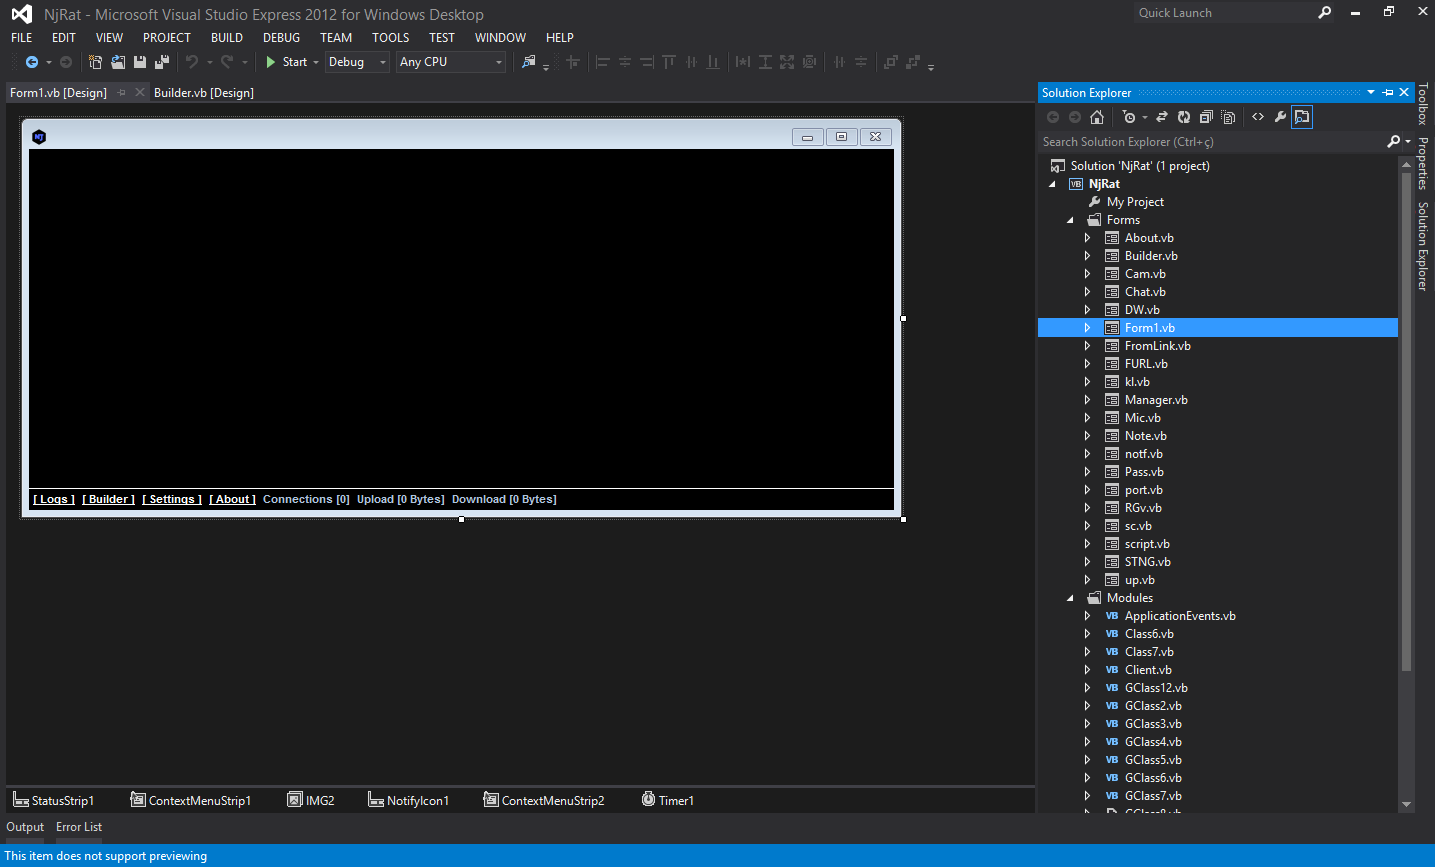Click the [Settings] link on the form

tap(171, 498)
